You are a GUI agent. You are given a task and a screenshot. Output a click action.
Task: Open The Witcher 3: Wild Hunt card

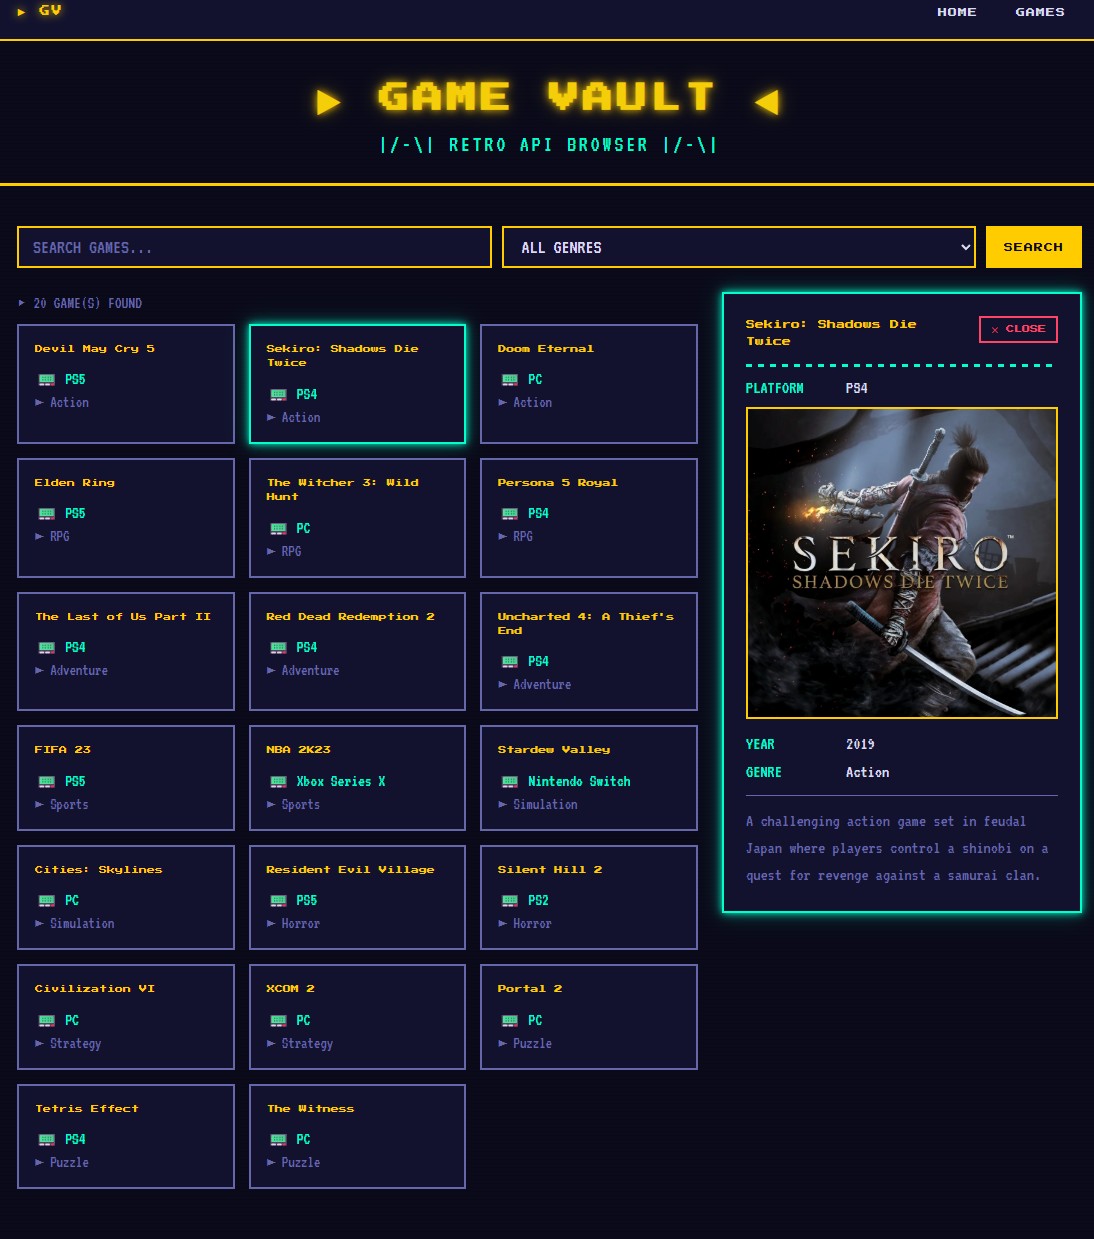tap(357, 518)
